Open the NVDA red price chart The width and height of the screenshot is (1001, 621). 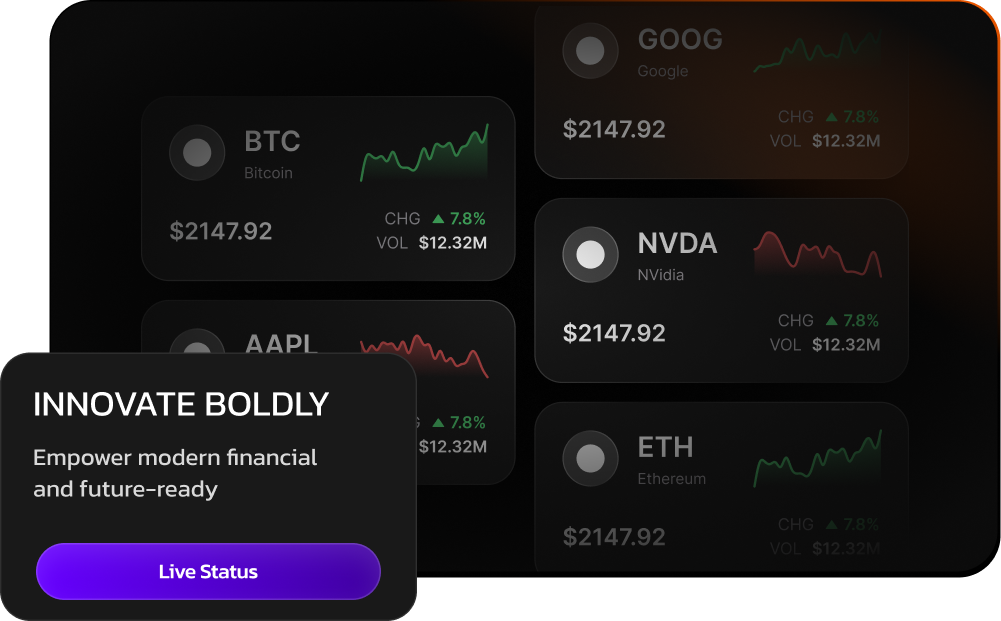click(817, 253)
